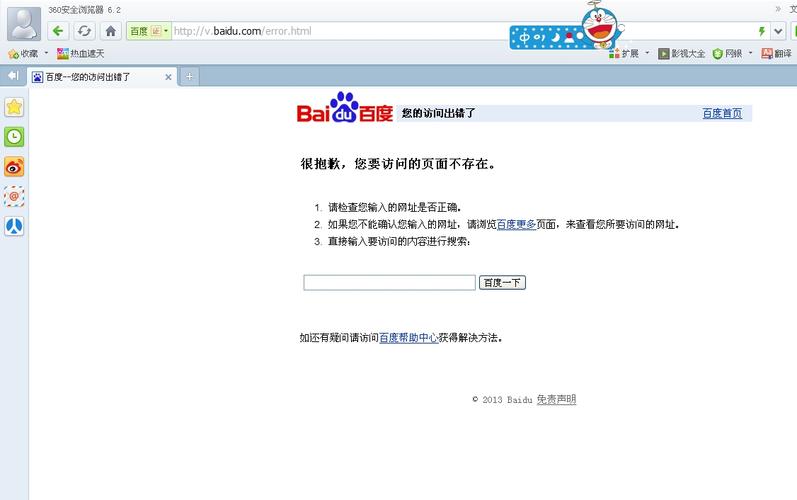Screen dimensions: 797x500
Task: Reload the page with the refresh button
Action: [x=84, y=31]
